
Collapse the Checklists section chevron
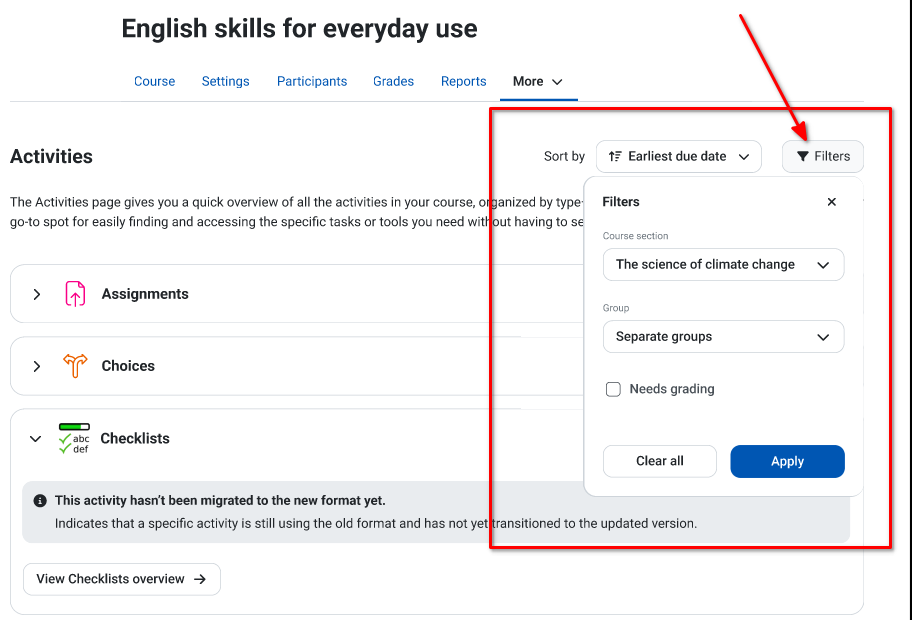pos(35,439)
